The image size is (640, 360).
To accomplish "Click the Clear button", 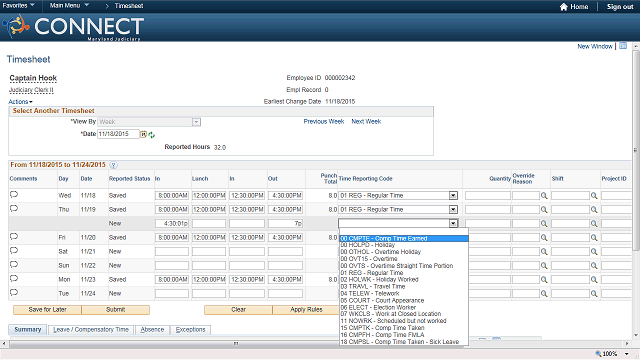I will (238, 310).
